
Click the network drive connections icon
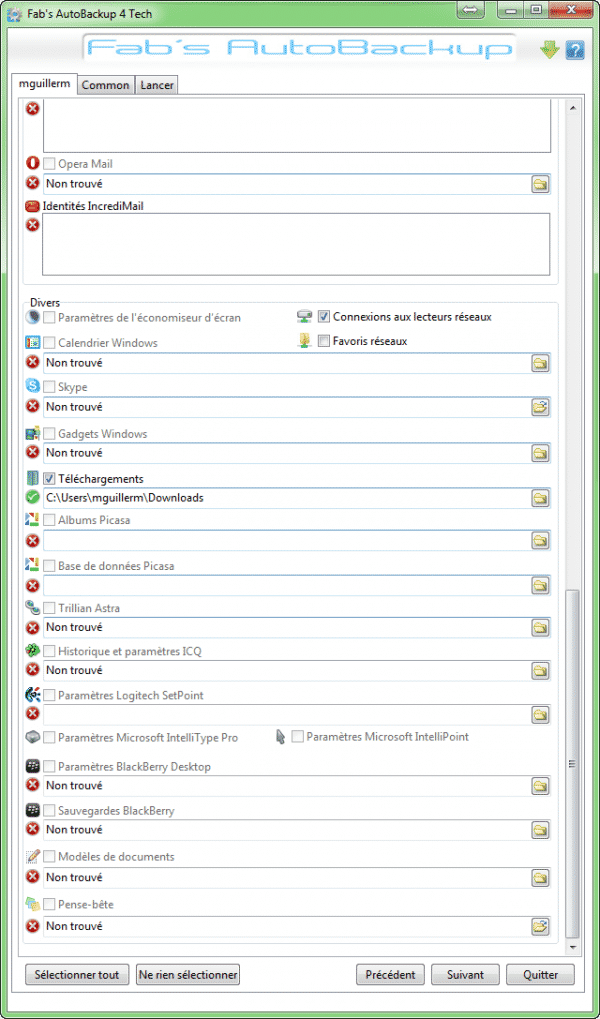click(x=304, y=317)
